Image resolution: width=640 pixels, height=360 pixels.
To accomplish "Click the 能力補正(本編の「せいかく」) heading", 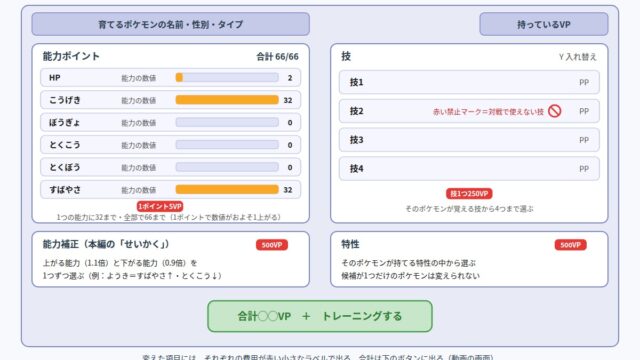I will pyautogui.click(x=106, y=244).
